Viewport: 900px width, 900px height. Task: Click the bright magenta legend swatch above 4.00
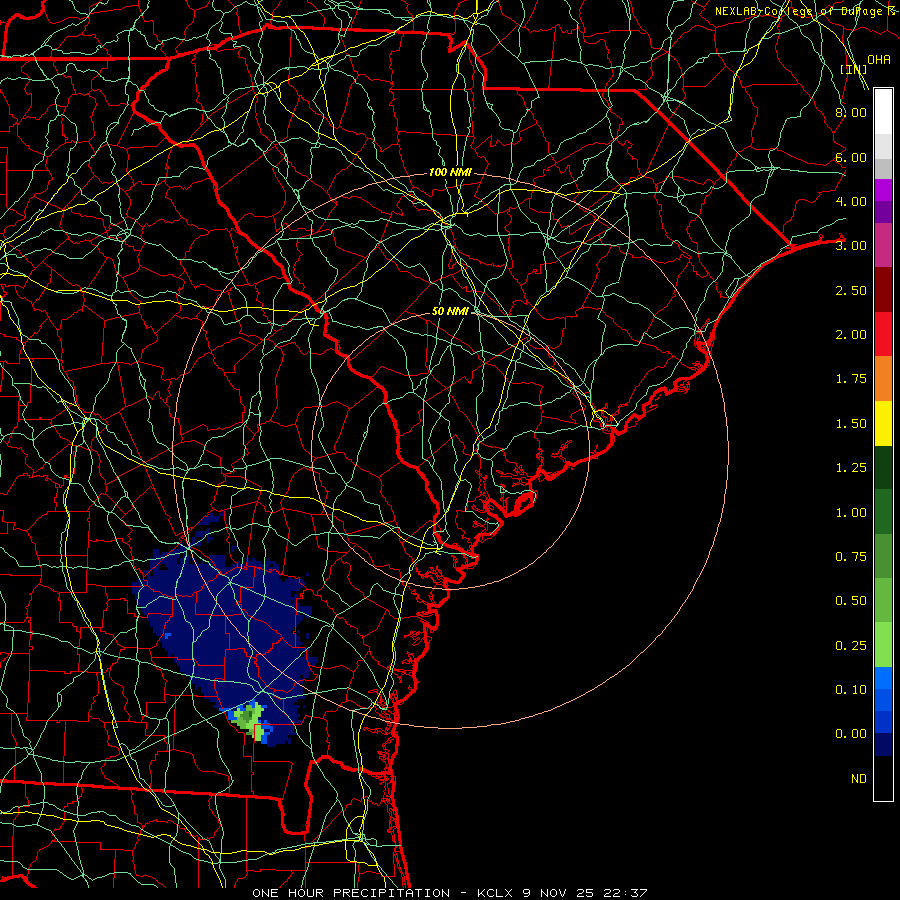[883, 190]
